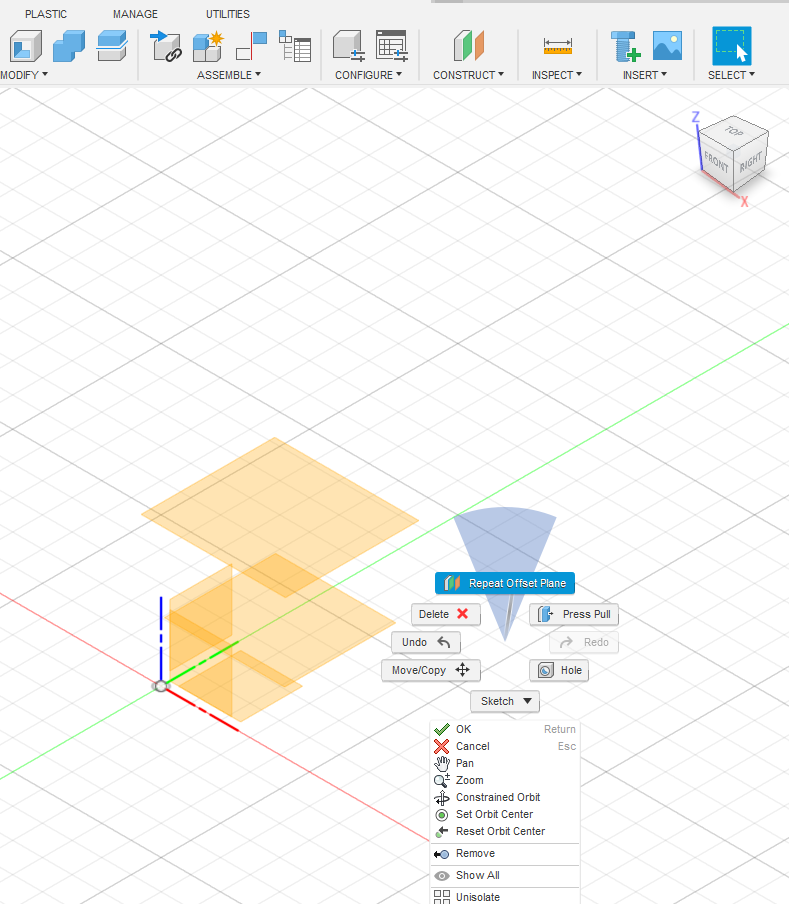Select the Measure ruler icon above INSPECT

pos(557,46)
